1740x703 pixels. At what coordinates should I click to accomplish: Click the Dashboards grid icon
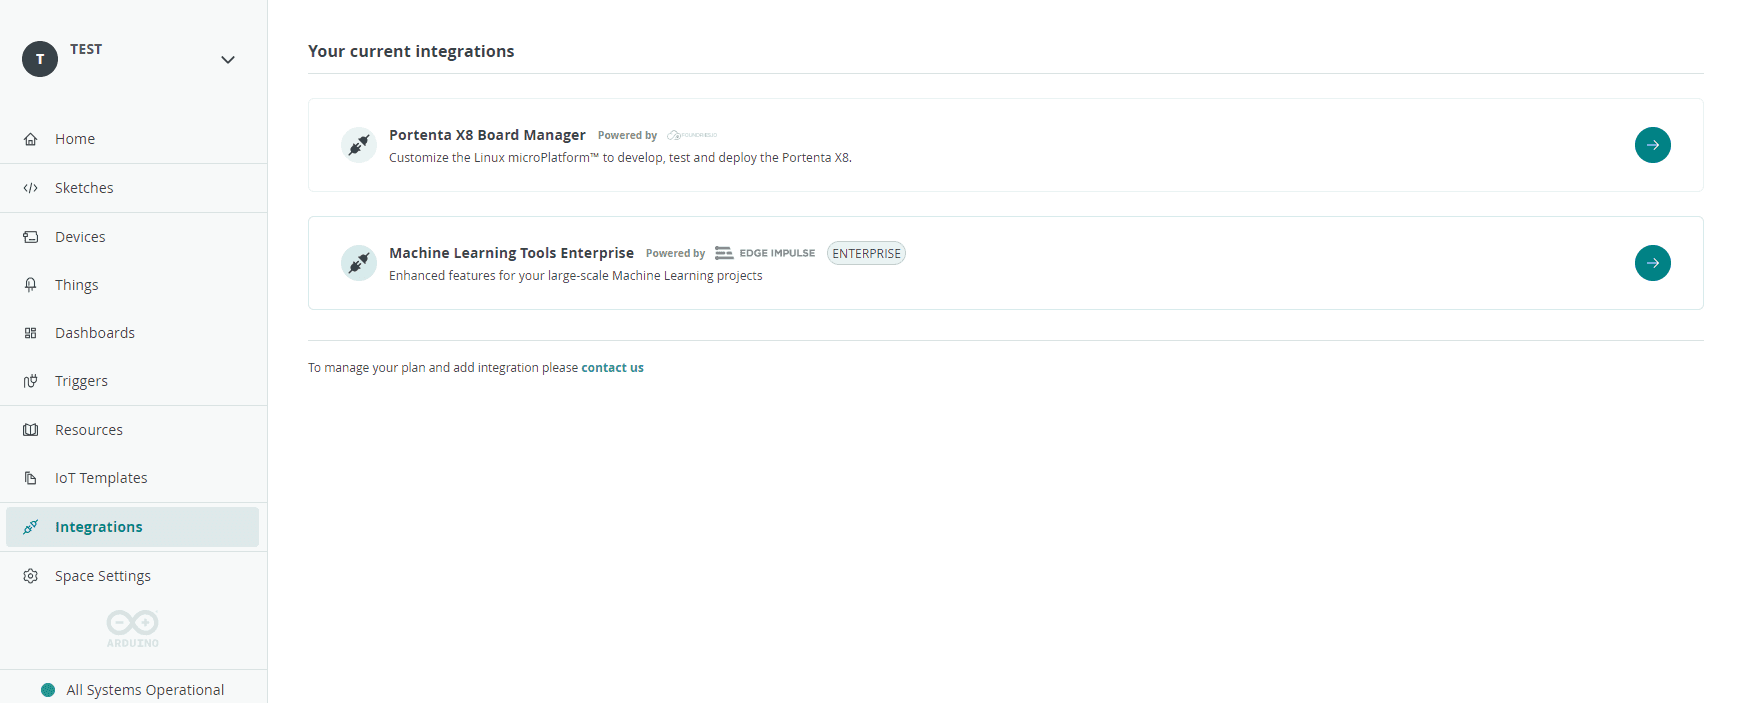pos(31,333)
